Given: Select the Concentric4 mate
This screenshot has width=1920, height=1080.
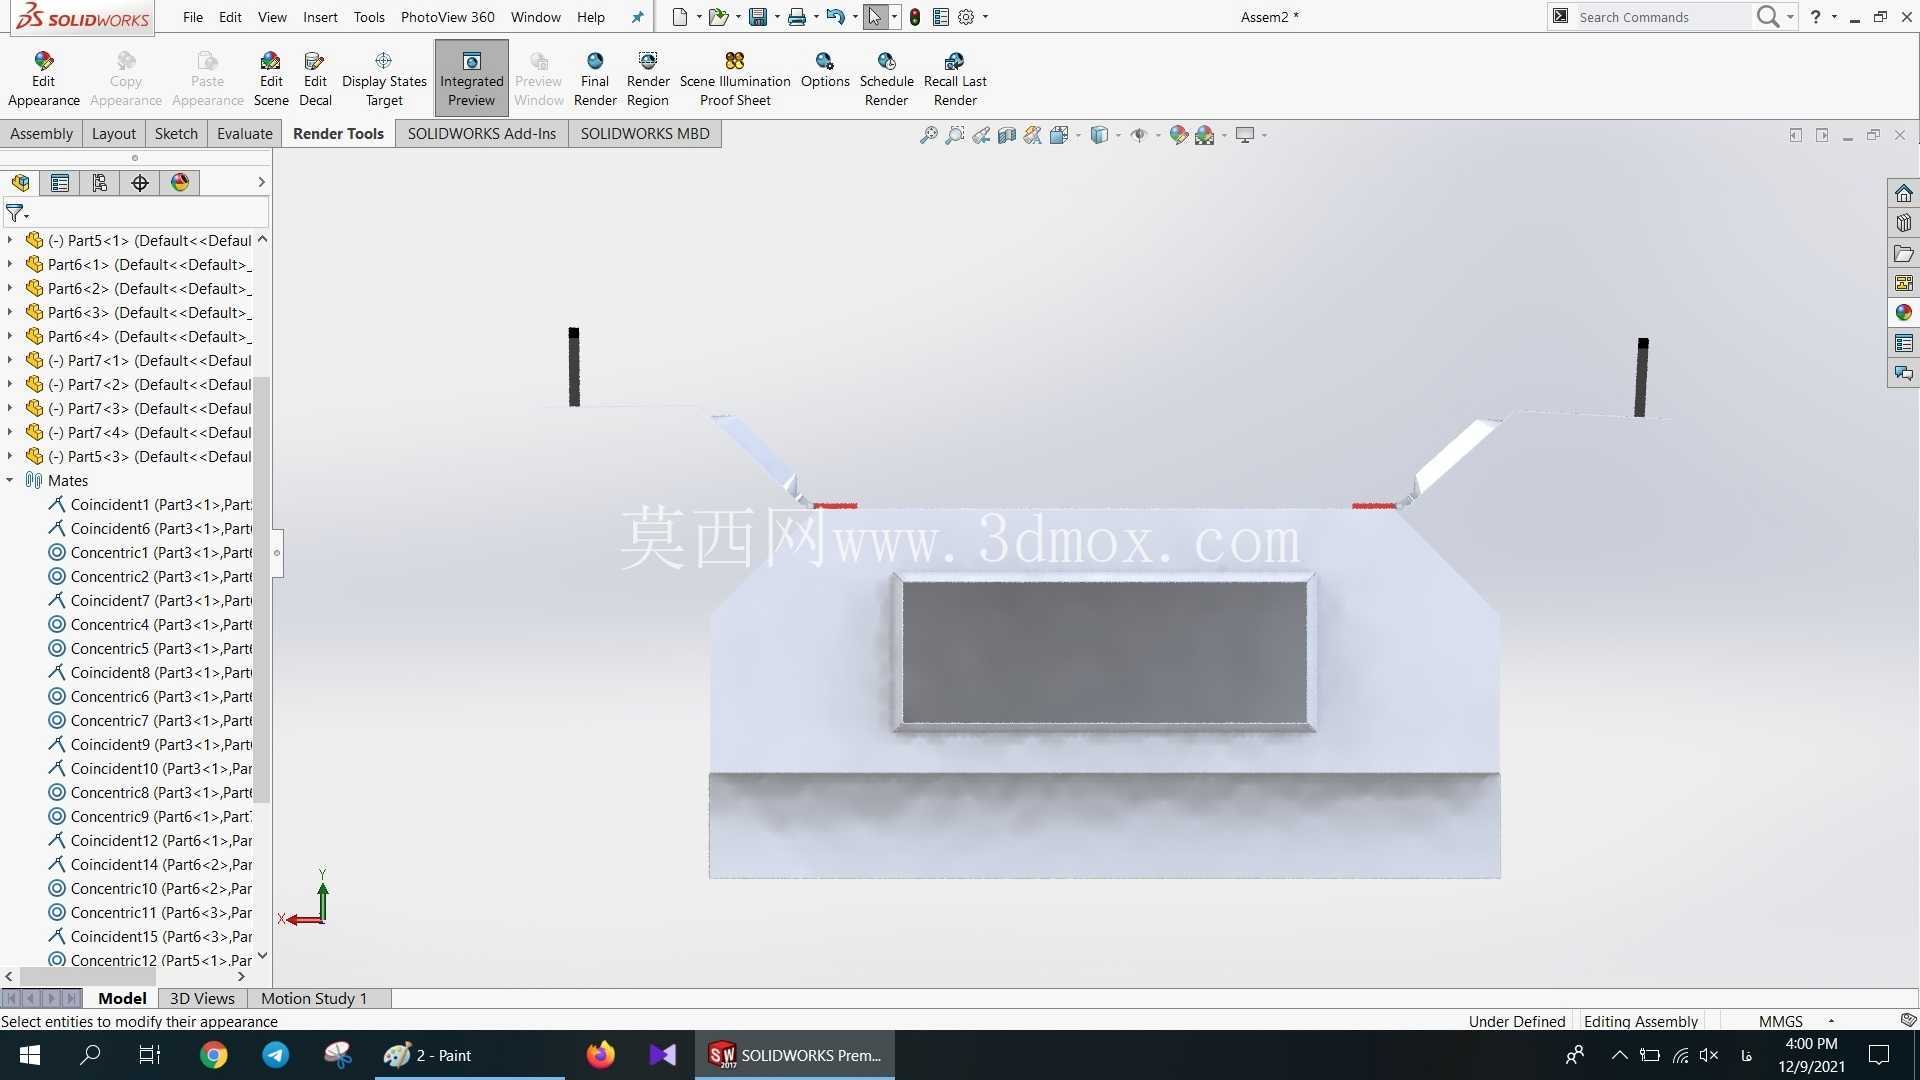Looking at the screenshot, I should [150, 624].
